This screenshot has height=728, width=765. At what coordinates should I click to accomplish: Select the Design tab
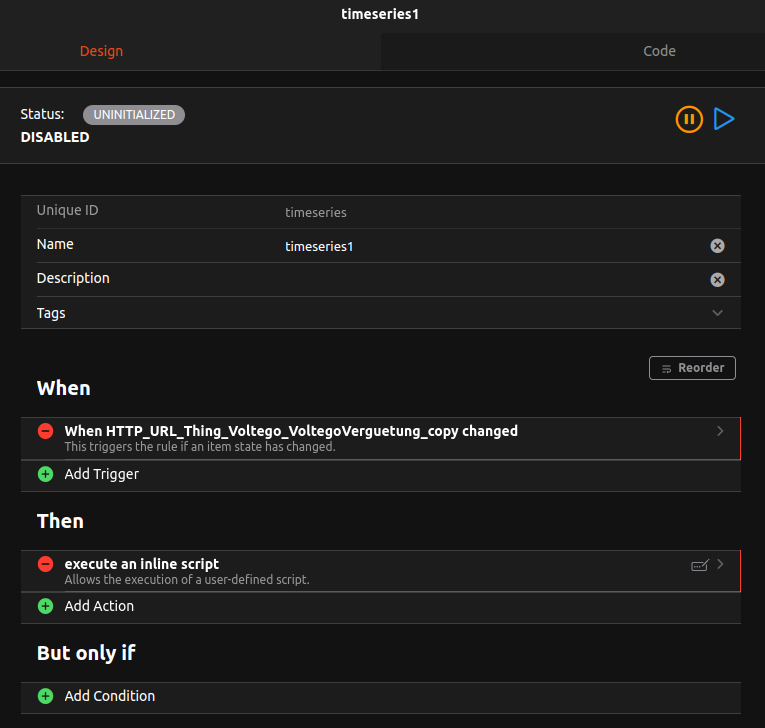(x=101, y=51)
